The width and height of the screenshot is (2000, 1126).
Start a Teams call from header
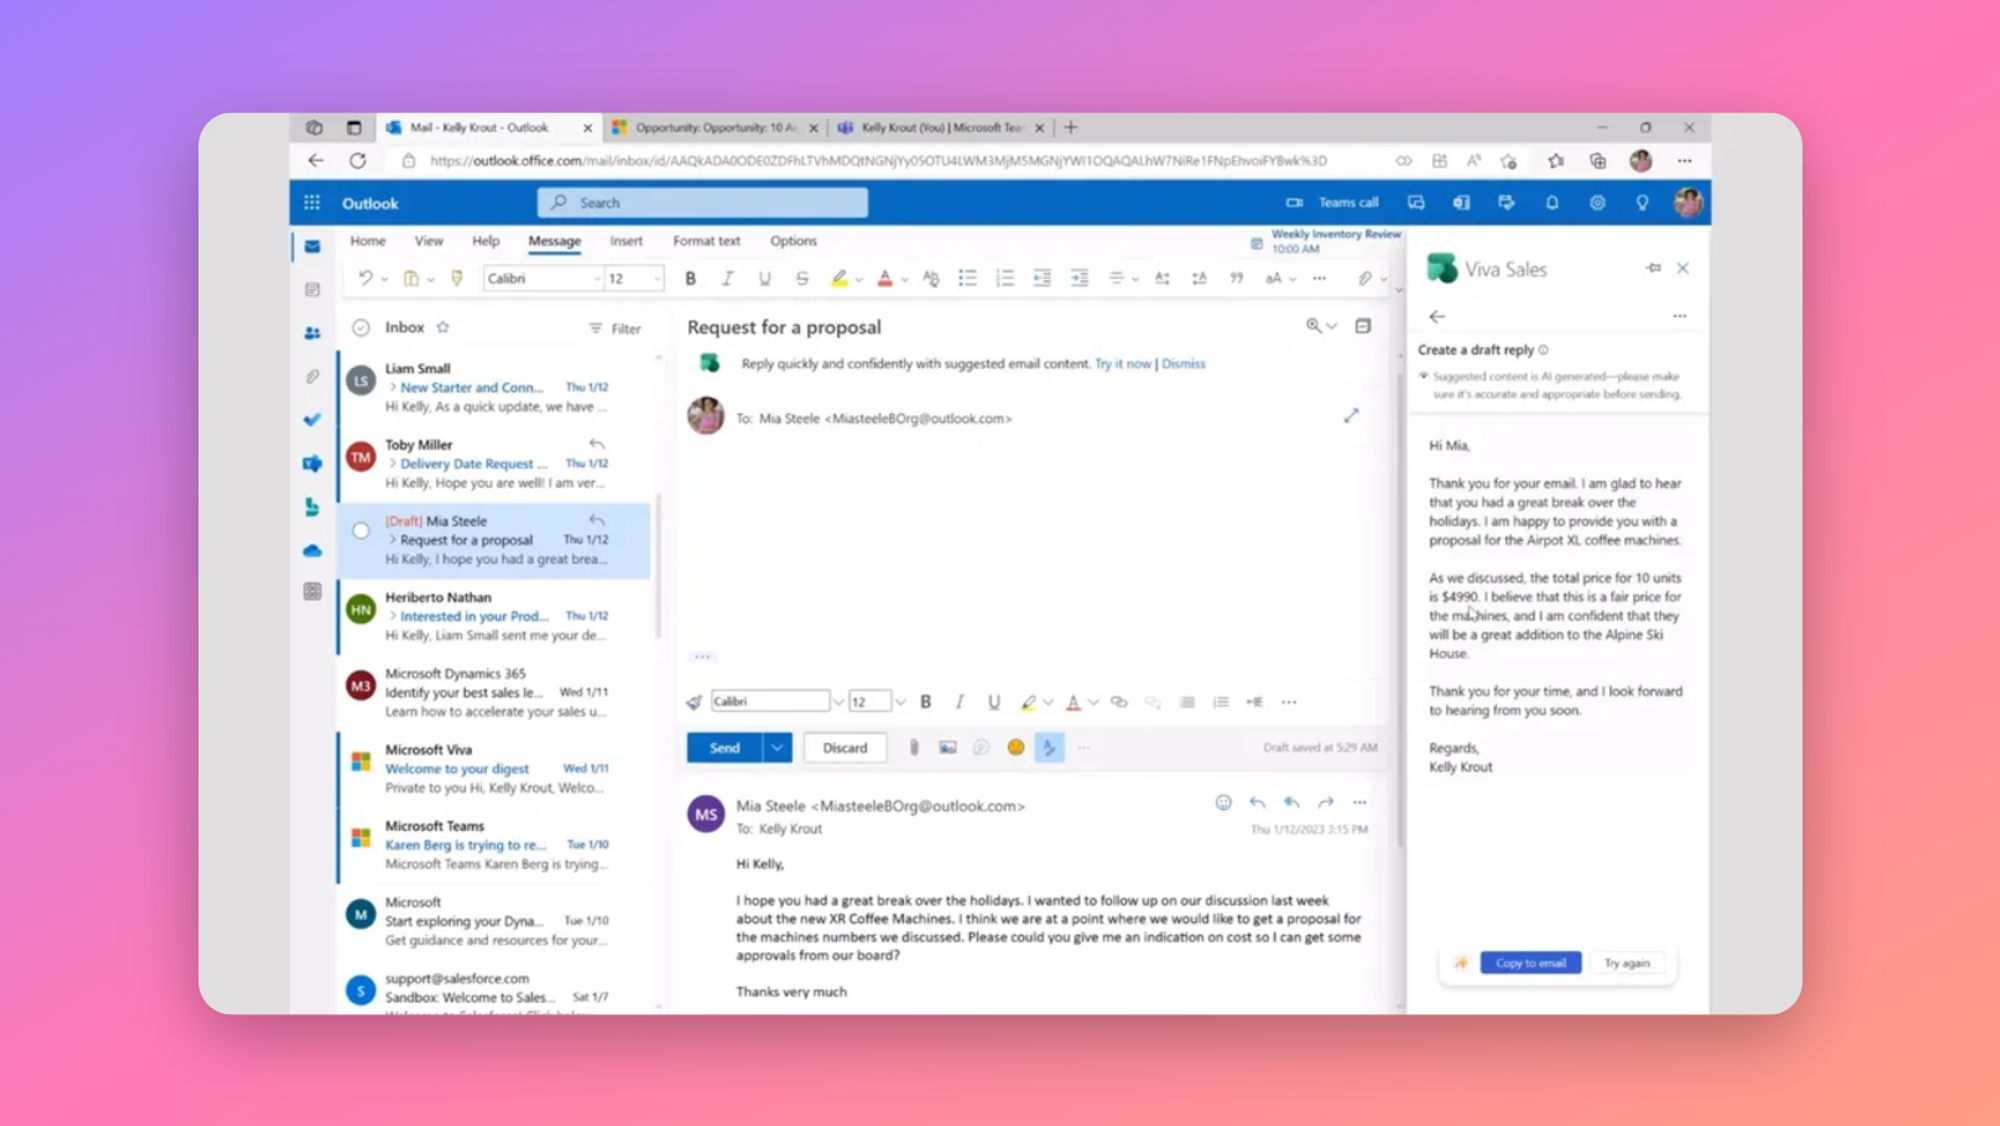pos(1333,203)
